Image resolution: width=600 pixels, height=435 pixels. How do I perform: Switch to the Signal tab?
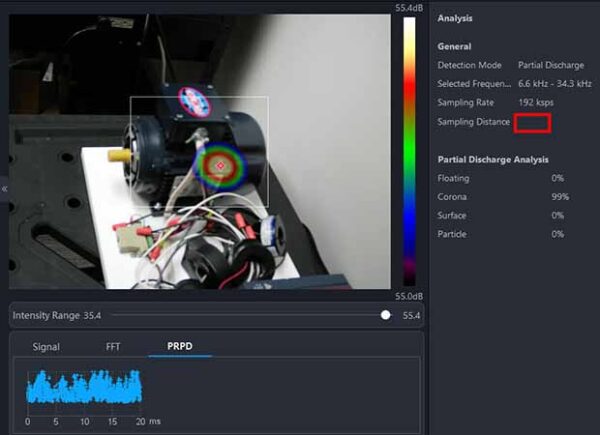click(x=46, y=347)
